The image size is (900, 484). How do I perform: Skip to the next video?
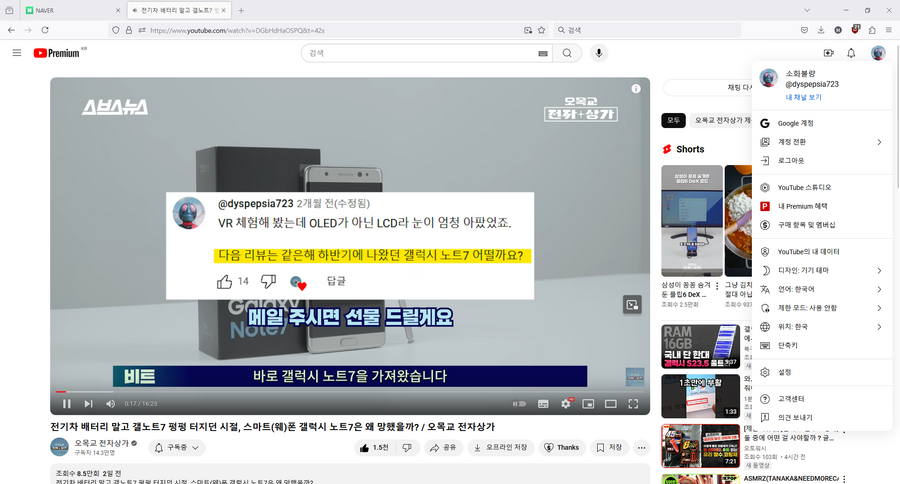click(x=88, y=404)
